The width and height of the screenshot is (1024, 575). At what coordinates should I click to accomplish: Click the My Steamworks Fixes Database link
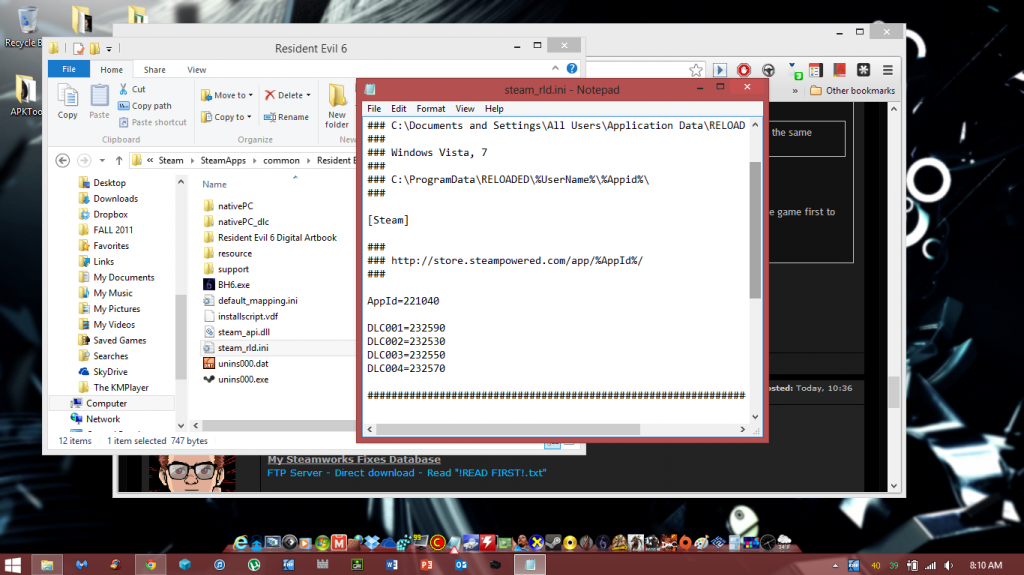coord(354,459)
